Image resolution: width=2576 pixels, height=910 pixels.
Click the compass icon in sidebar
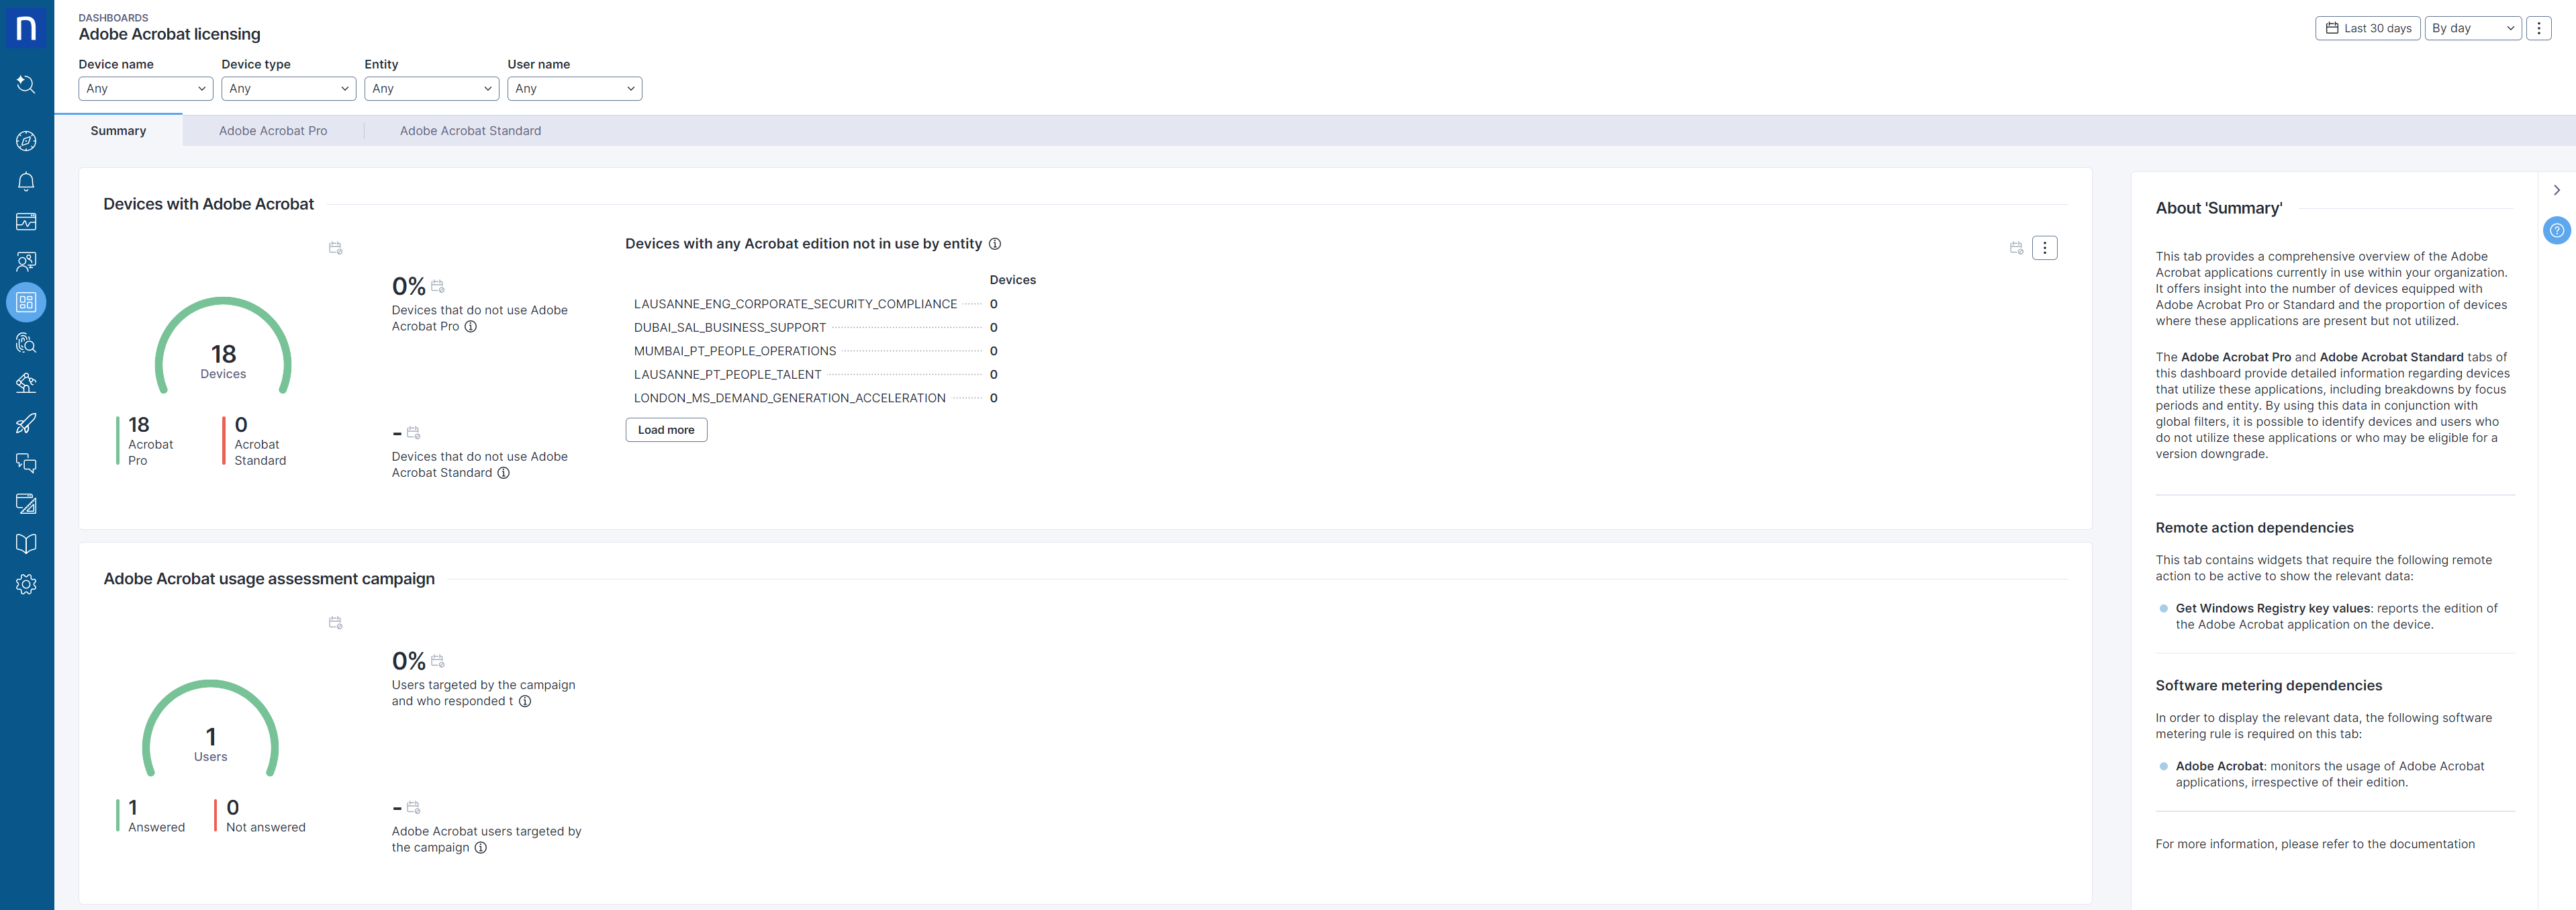(26, 141)
